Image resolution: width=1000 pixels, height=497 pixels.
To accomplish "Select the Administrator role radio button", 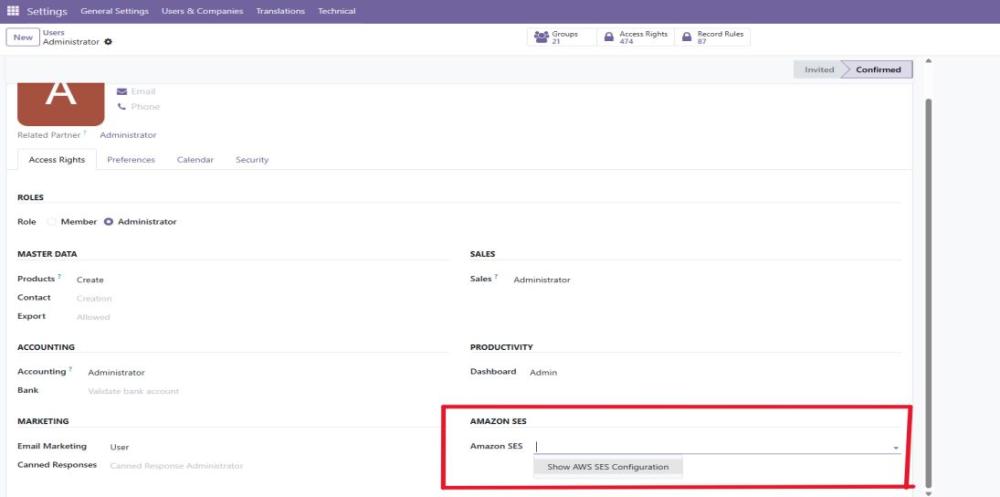I will click(109, 221).
